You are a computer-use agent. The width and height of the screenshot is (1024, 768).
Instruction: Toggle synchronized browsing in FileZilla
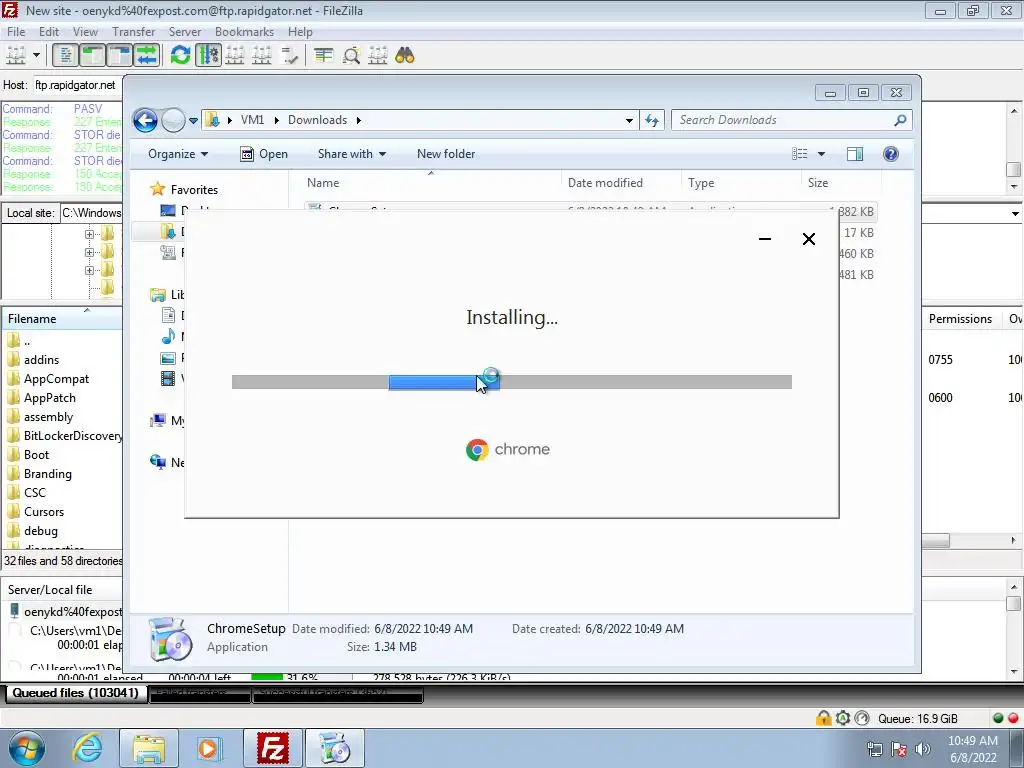(x=377, y=56)
